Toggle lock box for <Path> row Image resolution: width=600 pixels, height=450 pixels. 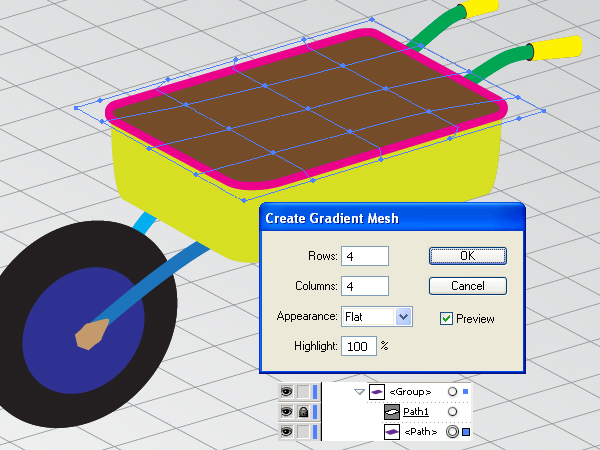[303, 432]
